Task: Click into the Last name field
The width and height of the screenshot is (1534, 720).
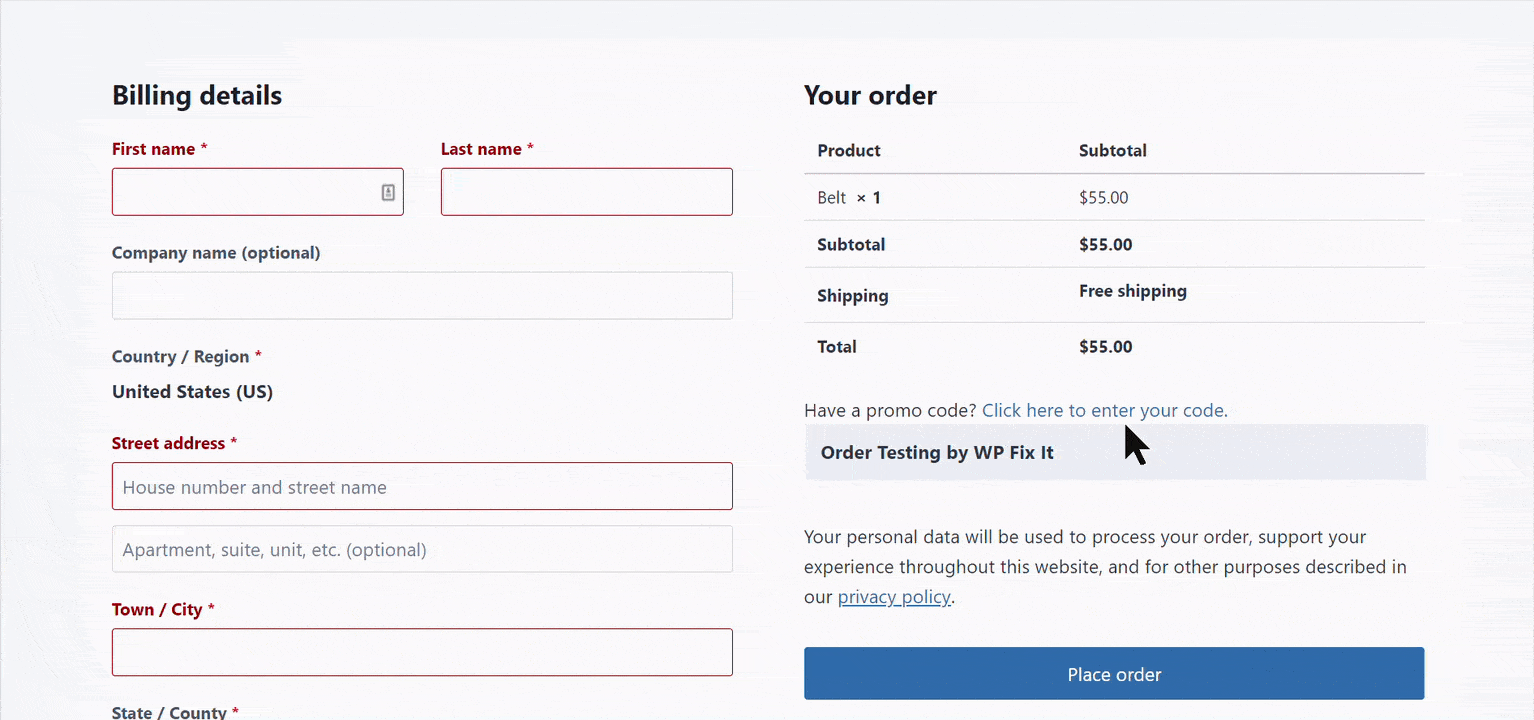Action: tap(586, 192)
